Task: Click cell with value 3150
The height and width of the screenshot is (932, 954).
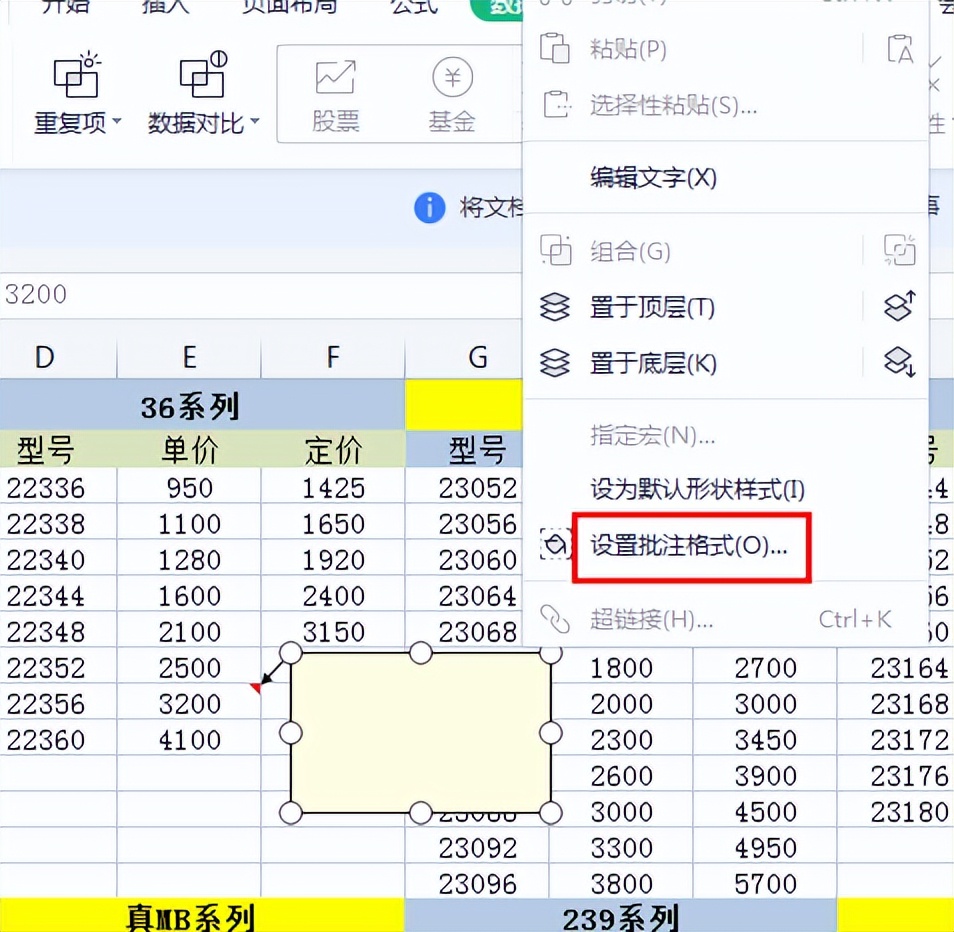Action: pyautogui.click(x=333, y=631)
